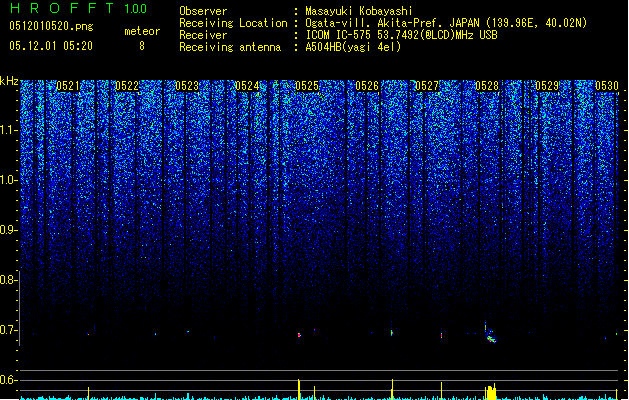Click the 0523 time marker

coord(187,86)
